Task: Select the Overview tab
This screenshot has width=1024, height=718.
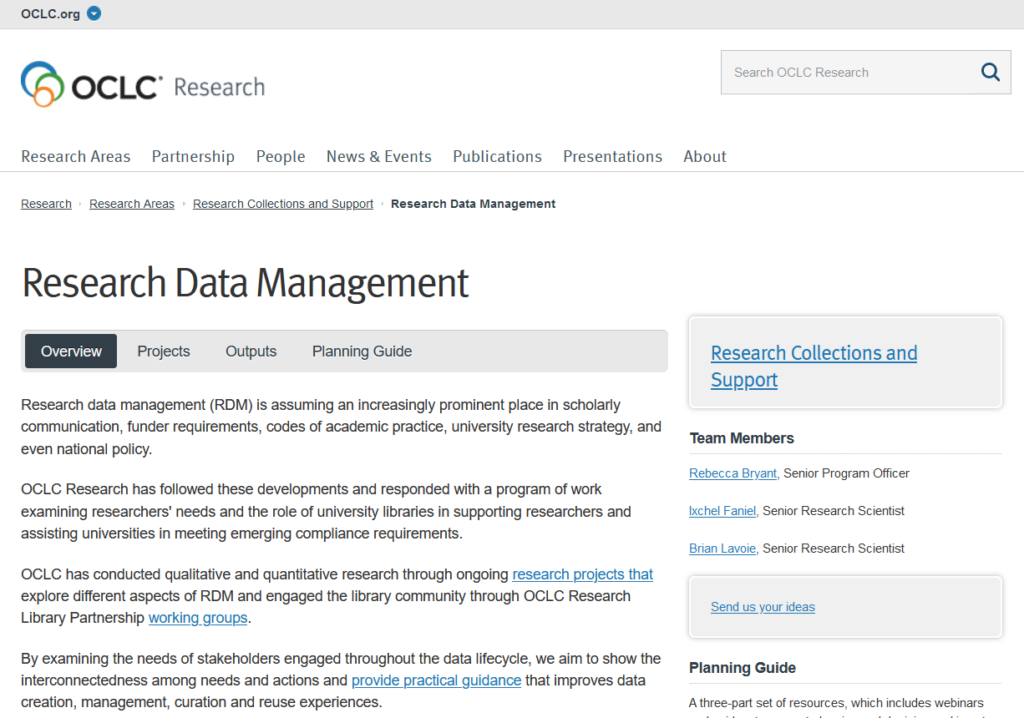Action: [71, 351]
